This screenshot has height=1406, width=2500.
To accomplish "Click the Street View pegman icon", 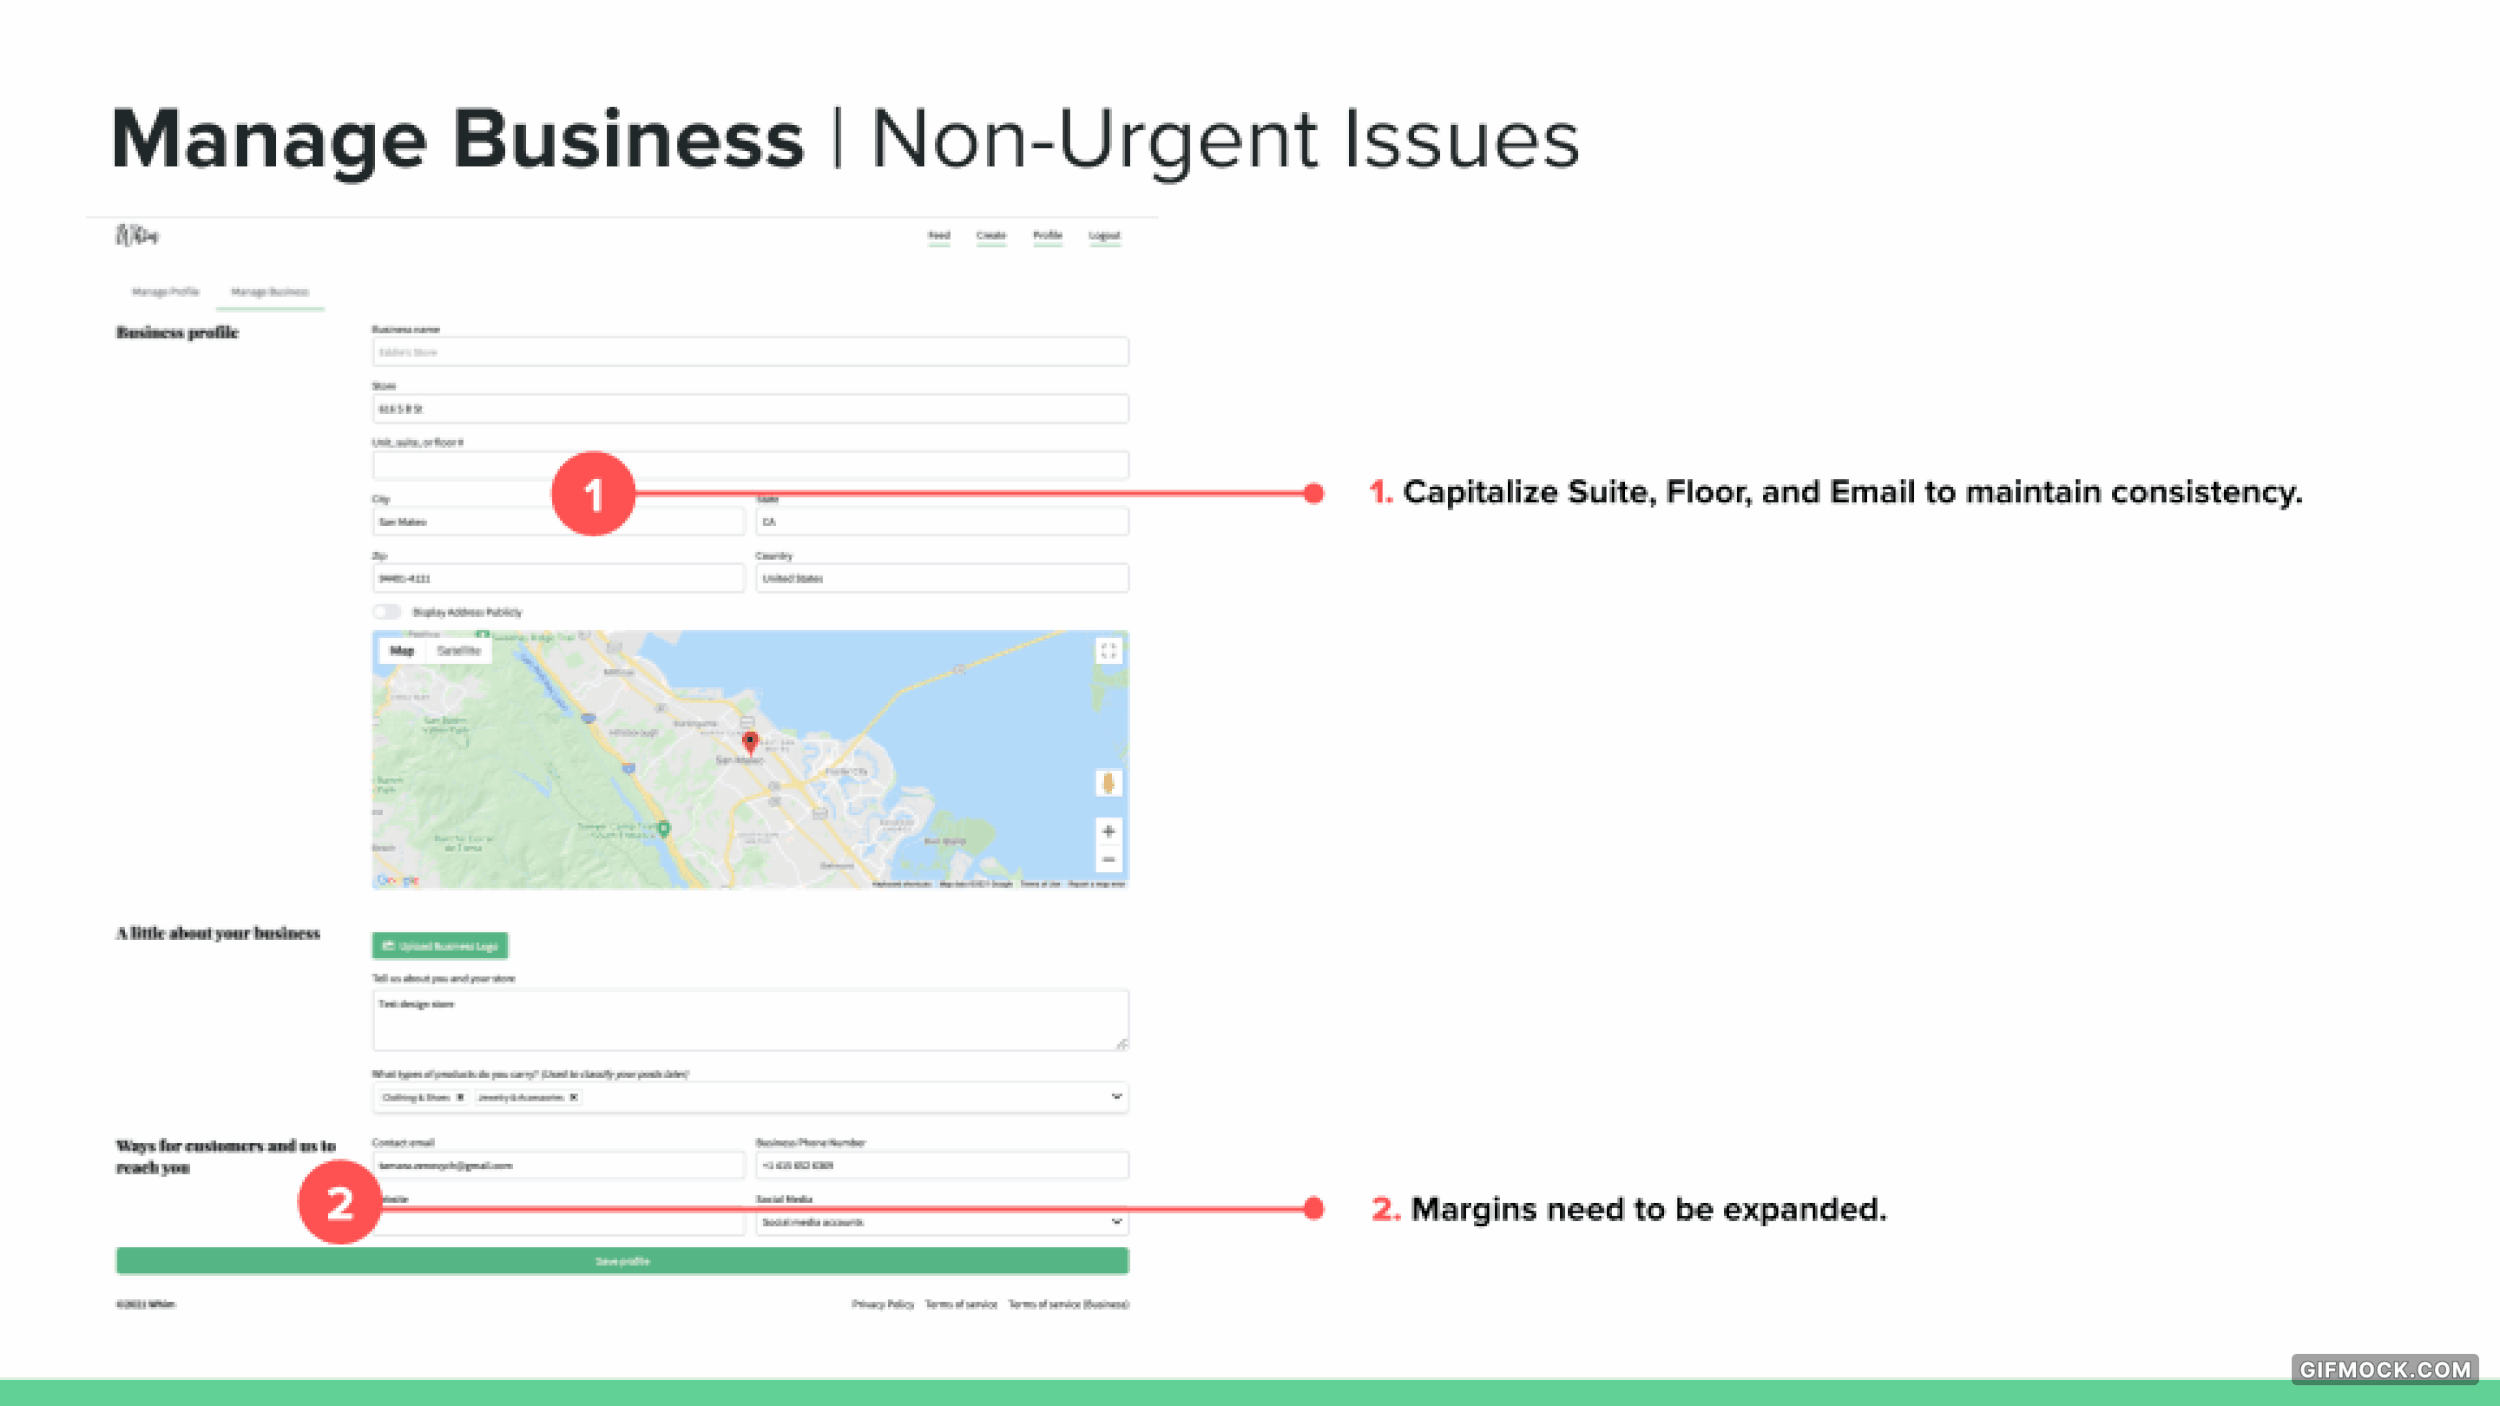I will click(x=1108, y=783).
